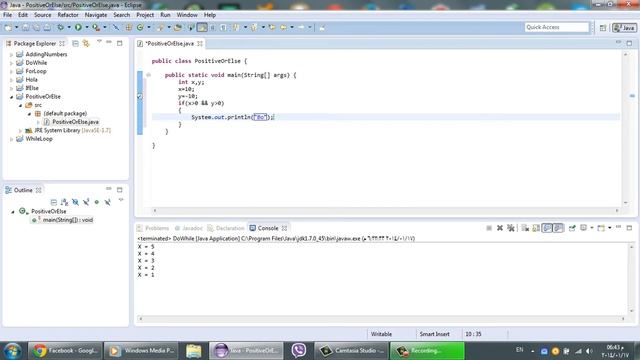Click the volume tray icon
Image resolution: width=640 pixels, height=360 pixels.
589,351
